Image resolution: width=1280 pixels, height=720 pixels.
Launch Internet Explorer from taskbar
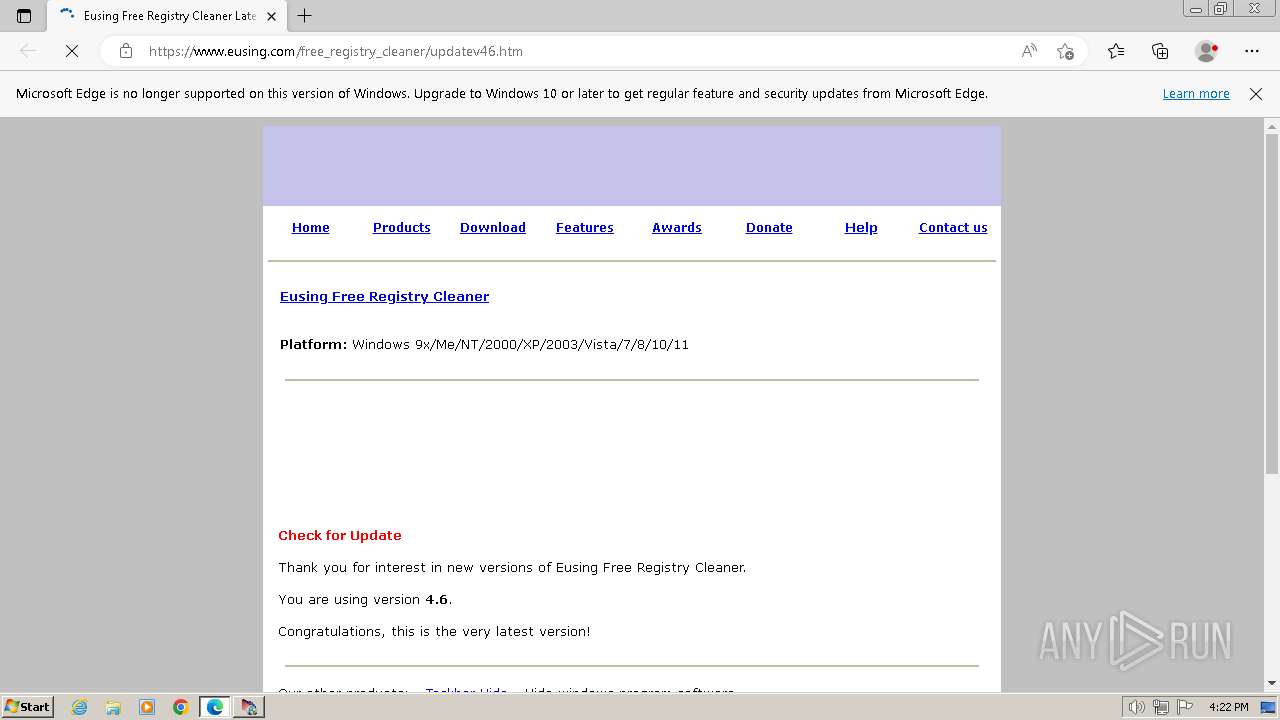coord(80,707)
